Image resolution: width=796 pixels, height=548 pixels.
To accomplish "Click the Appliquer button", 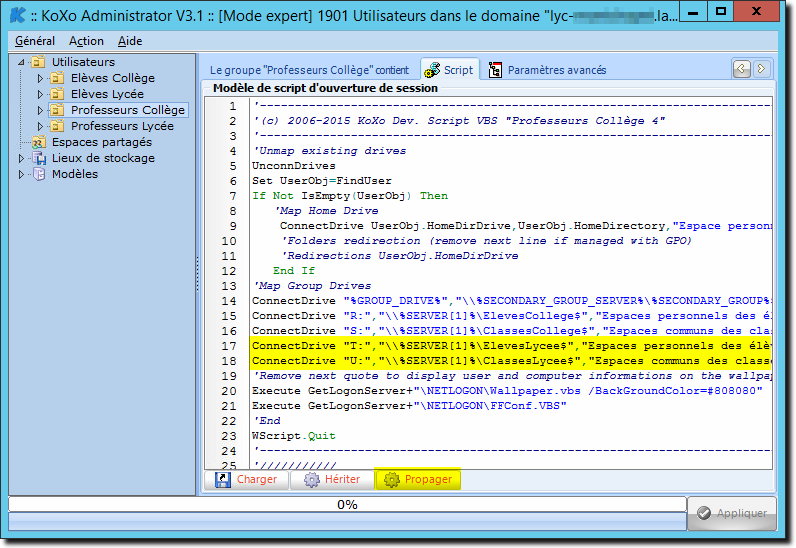I will (x=732, y=513).
